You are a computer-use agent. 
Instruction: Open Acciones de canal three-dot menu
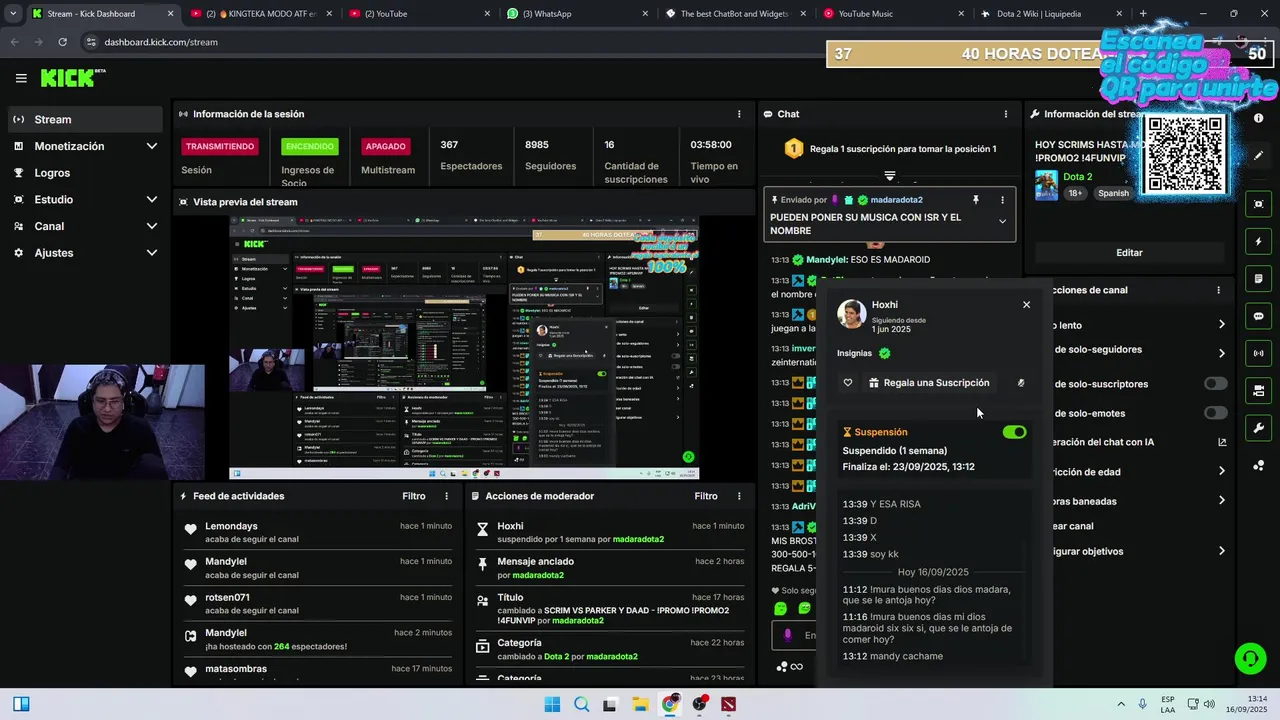(1218, 290)
